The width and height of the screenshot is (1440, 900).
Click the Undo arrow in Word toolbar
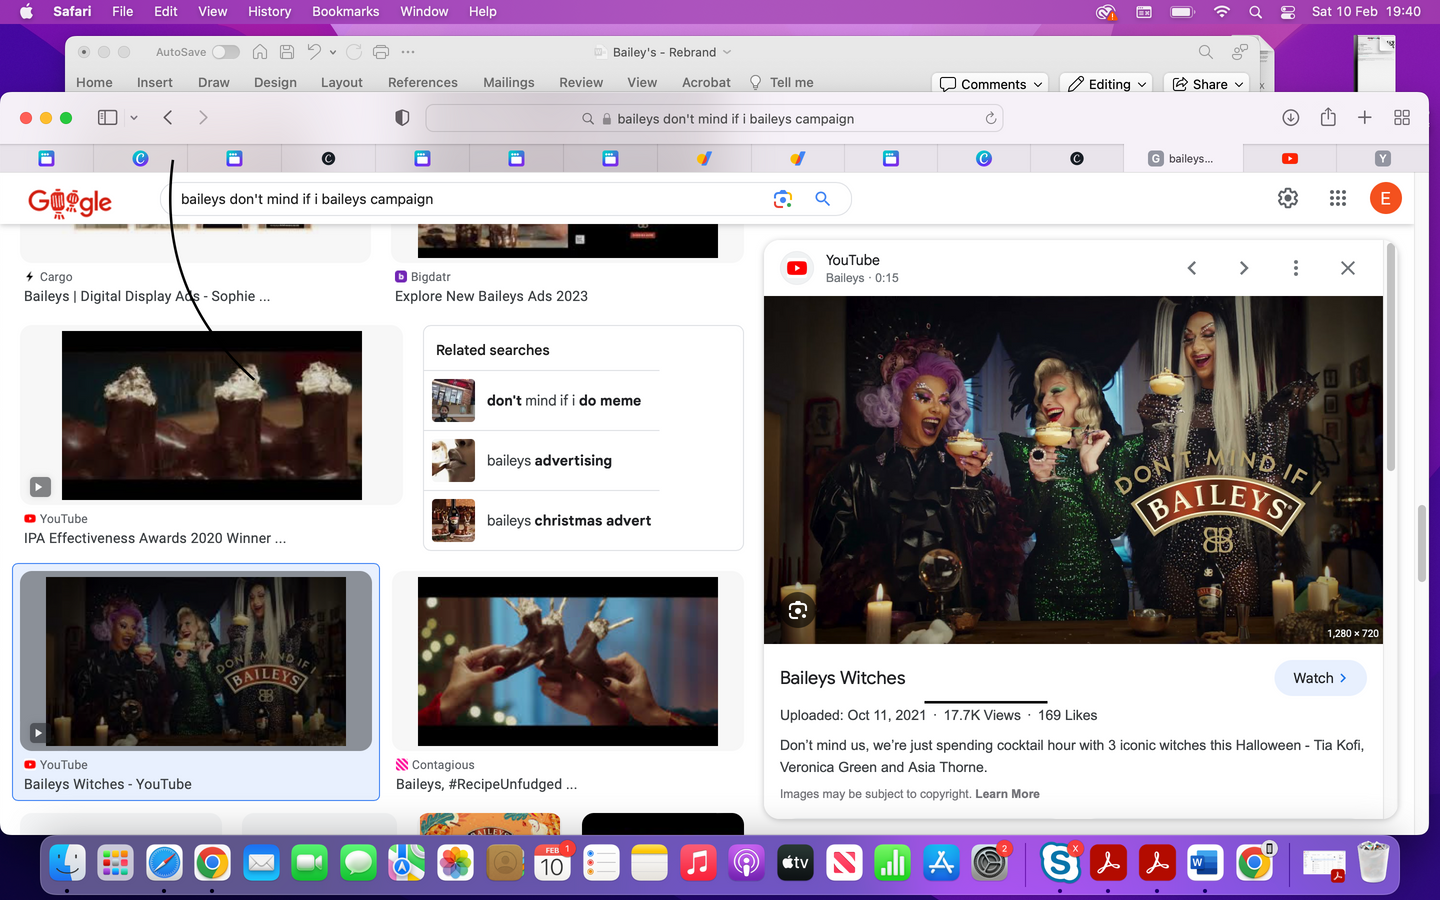click(x=314, y=52)
